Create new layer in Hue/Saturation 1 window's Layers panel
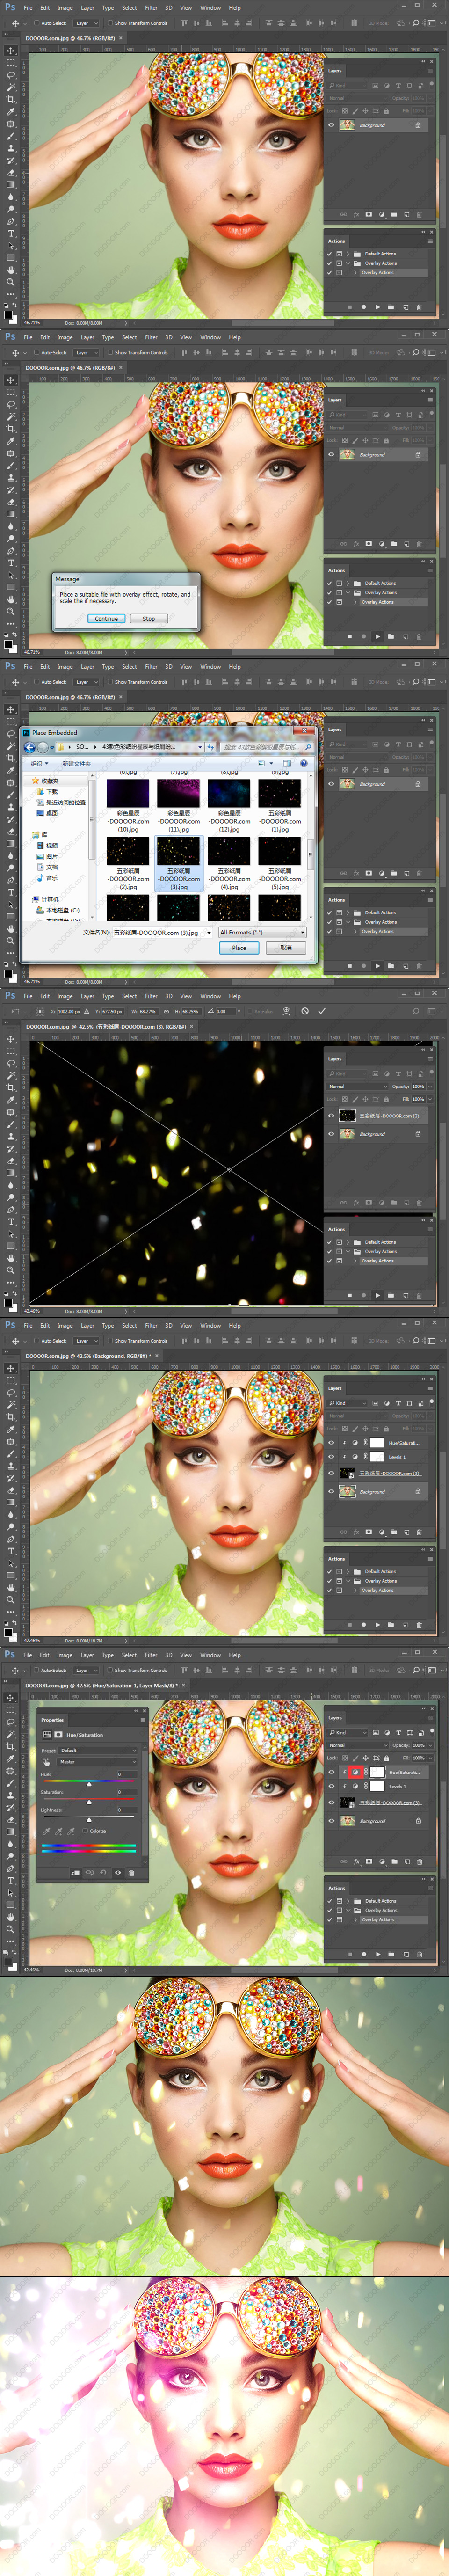The height and width of the screenshot is (2576, 449). 406,1862
